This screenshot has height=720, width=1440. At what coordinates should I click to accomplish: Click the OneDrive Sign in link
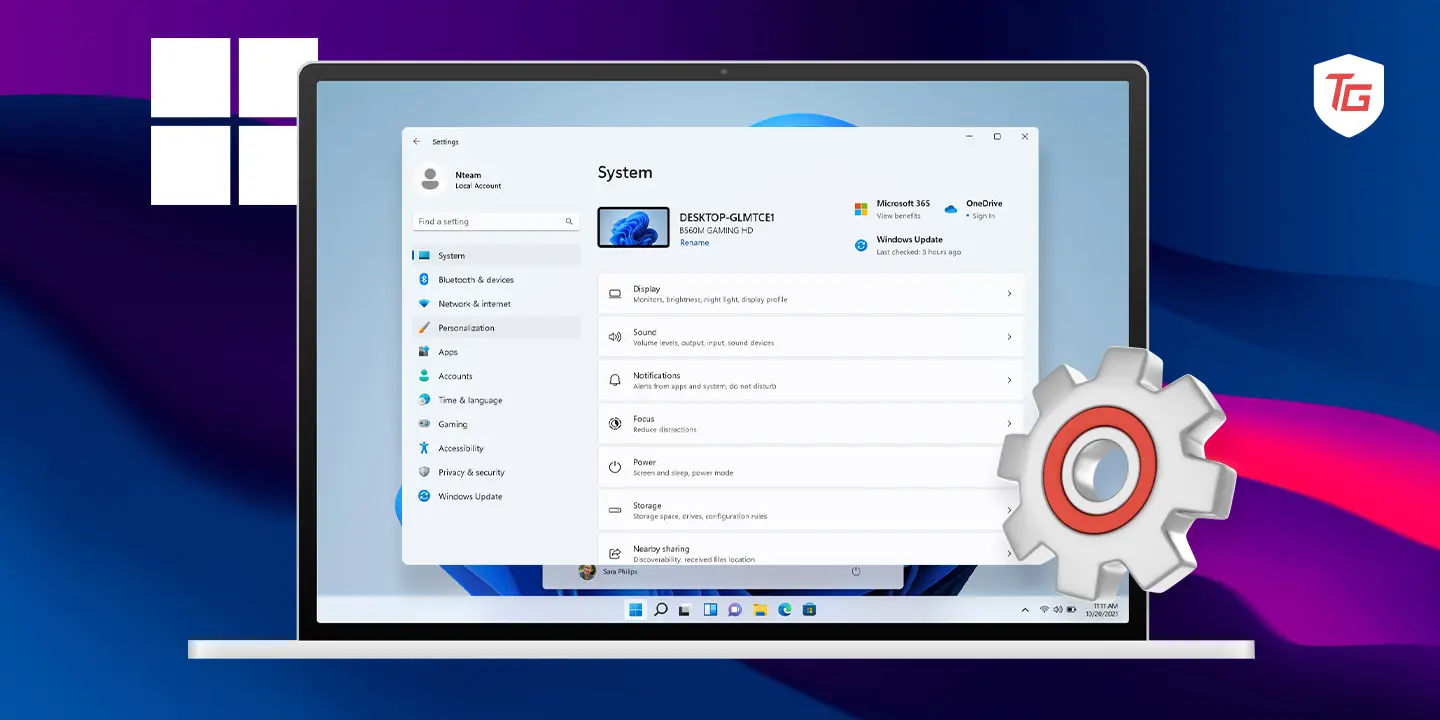(x=983, y=216)
